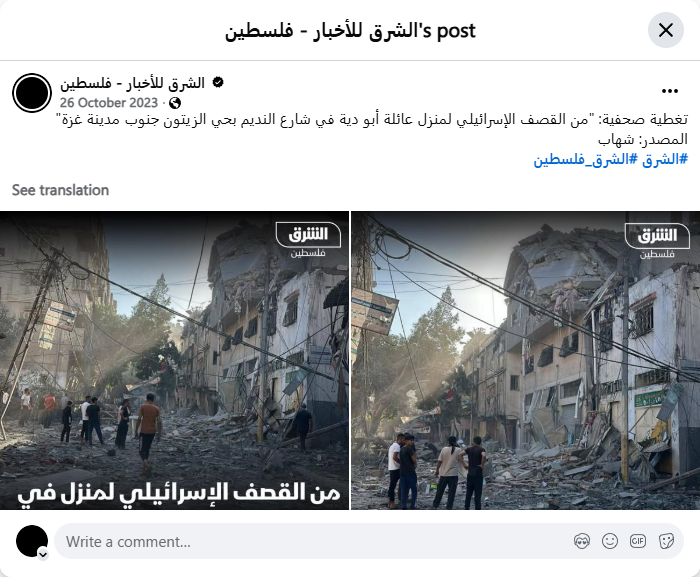
Task: Click the page name الشرق للأخبار - فلسطين
Action: pos(132,83)
